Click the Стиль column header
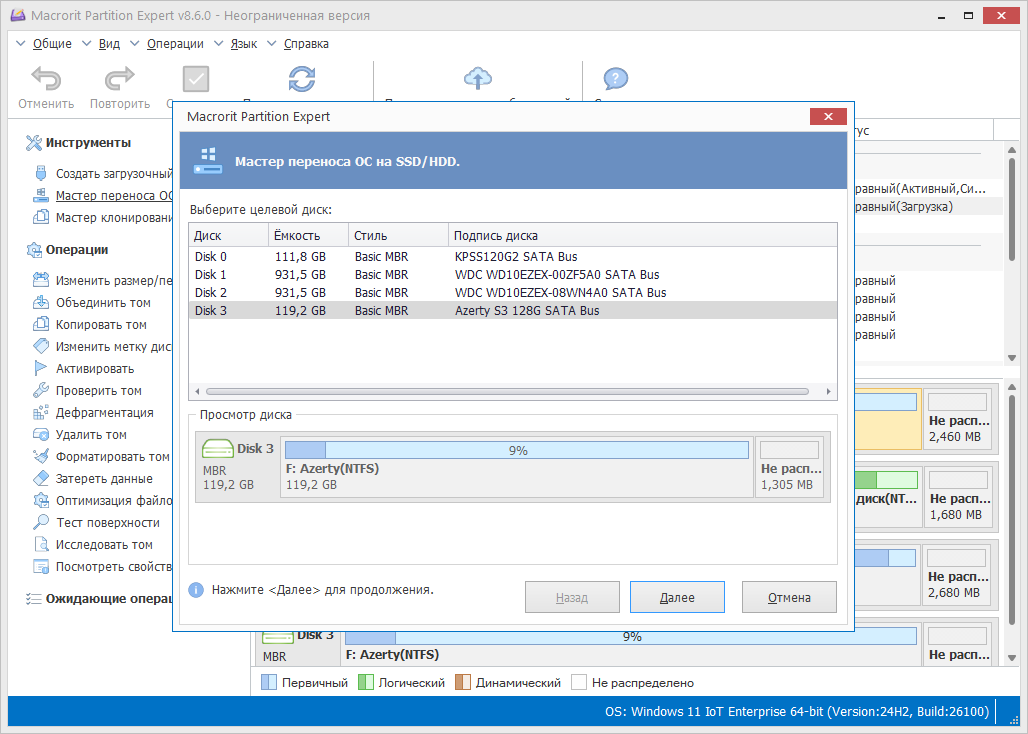1028x734 pixels. tap(398, 235)
